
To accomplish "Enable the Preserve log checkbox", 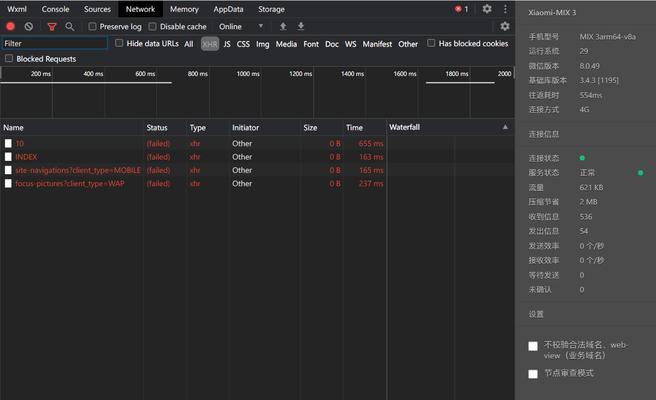I will [92, 26].
